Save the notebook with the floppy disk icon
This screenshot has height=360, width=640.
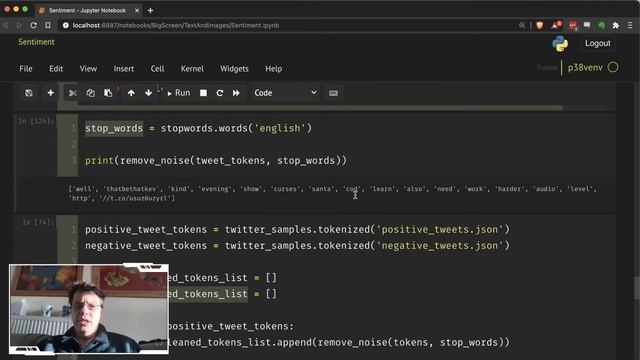(x=29, y=93)
